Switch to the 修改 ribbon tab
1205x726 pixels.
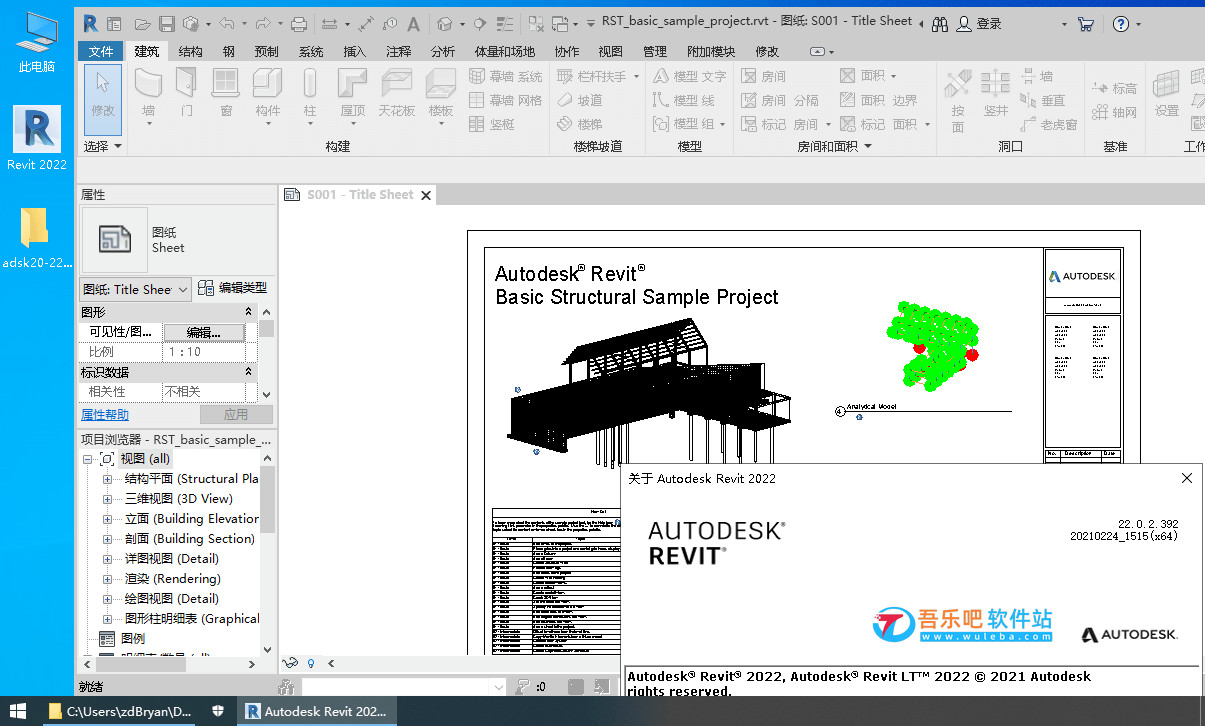(767, 51)
